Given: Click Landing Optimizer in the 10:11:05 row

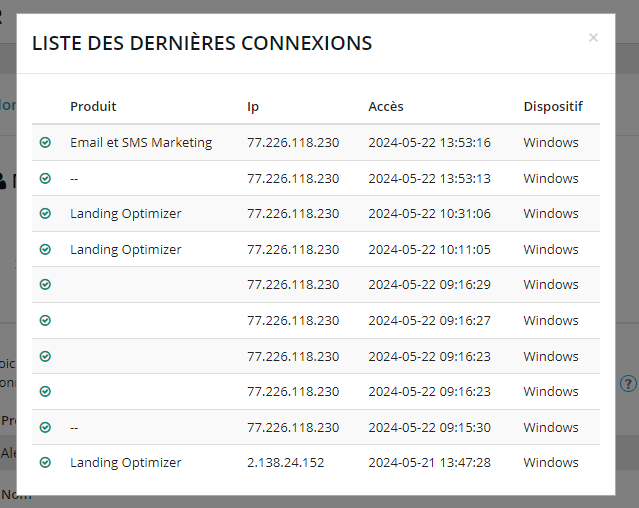Looking at the screenshot, I should point(126,249).
